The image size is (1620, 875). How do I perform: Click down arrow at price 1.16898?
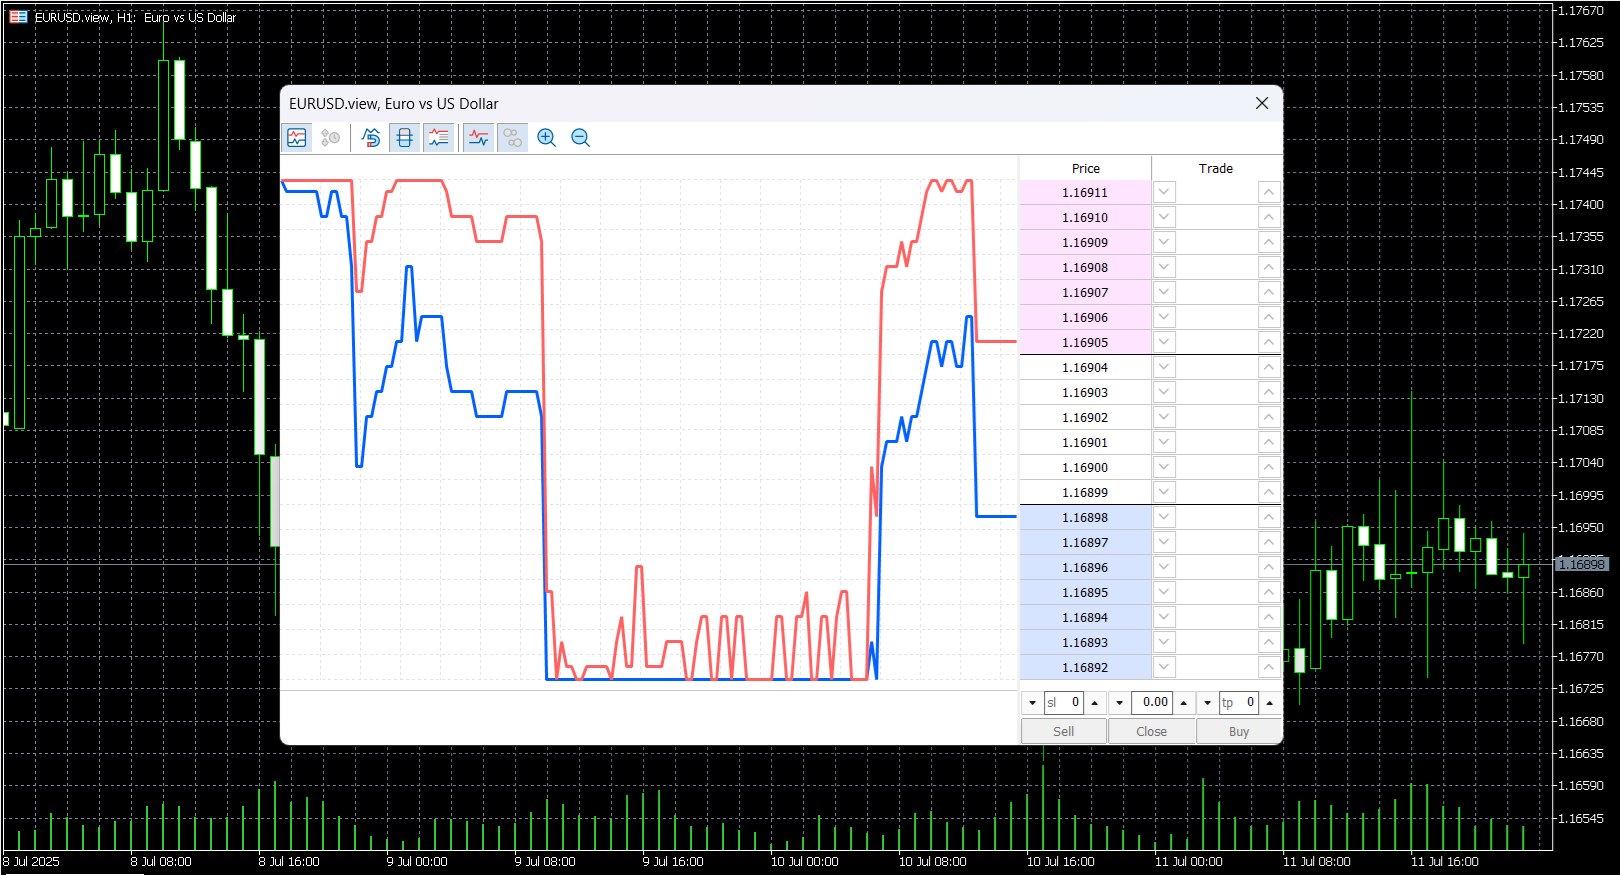tap(1164, 517)
